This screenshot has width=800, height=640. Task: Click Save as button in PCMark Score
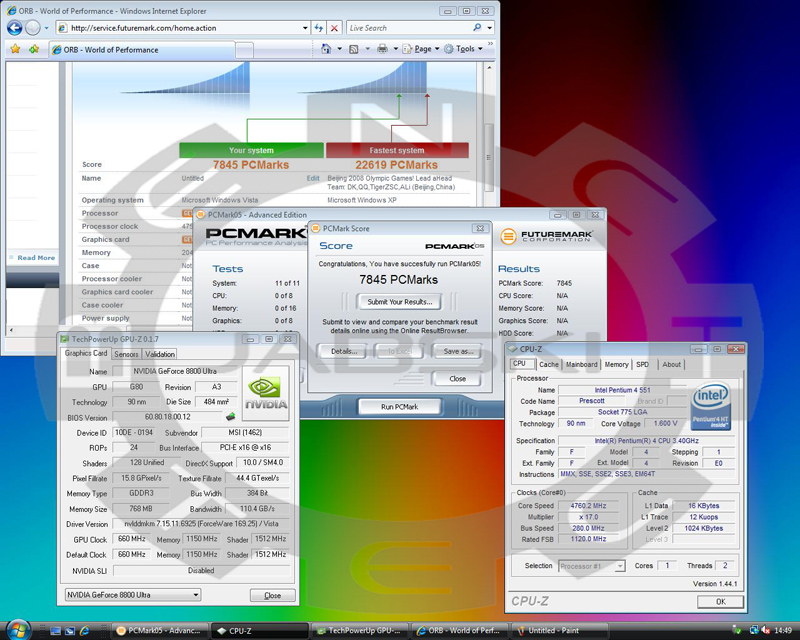click(458, 351)
